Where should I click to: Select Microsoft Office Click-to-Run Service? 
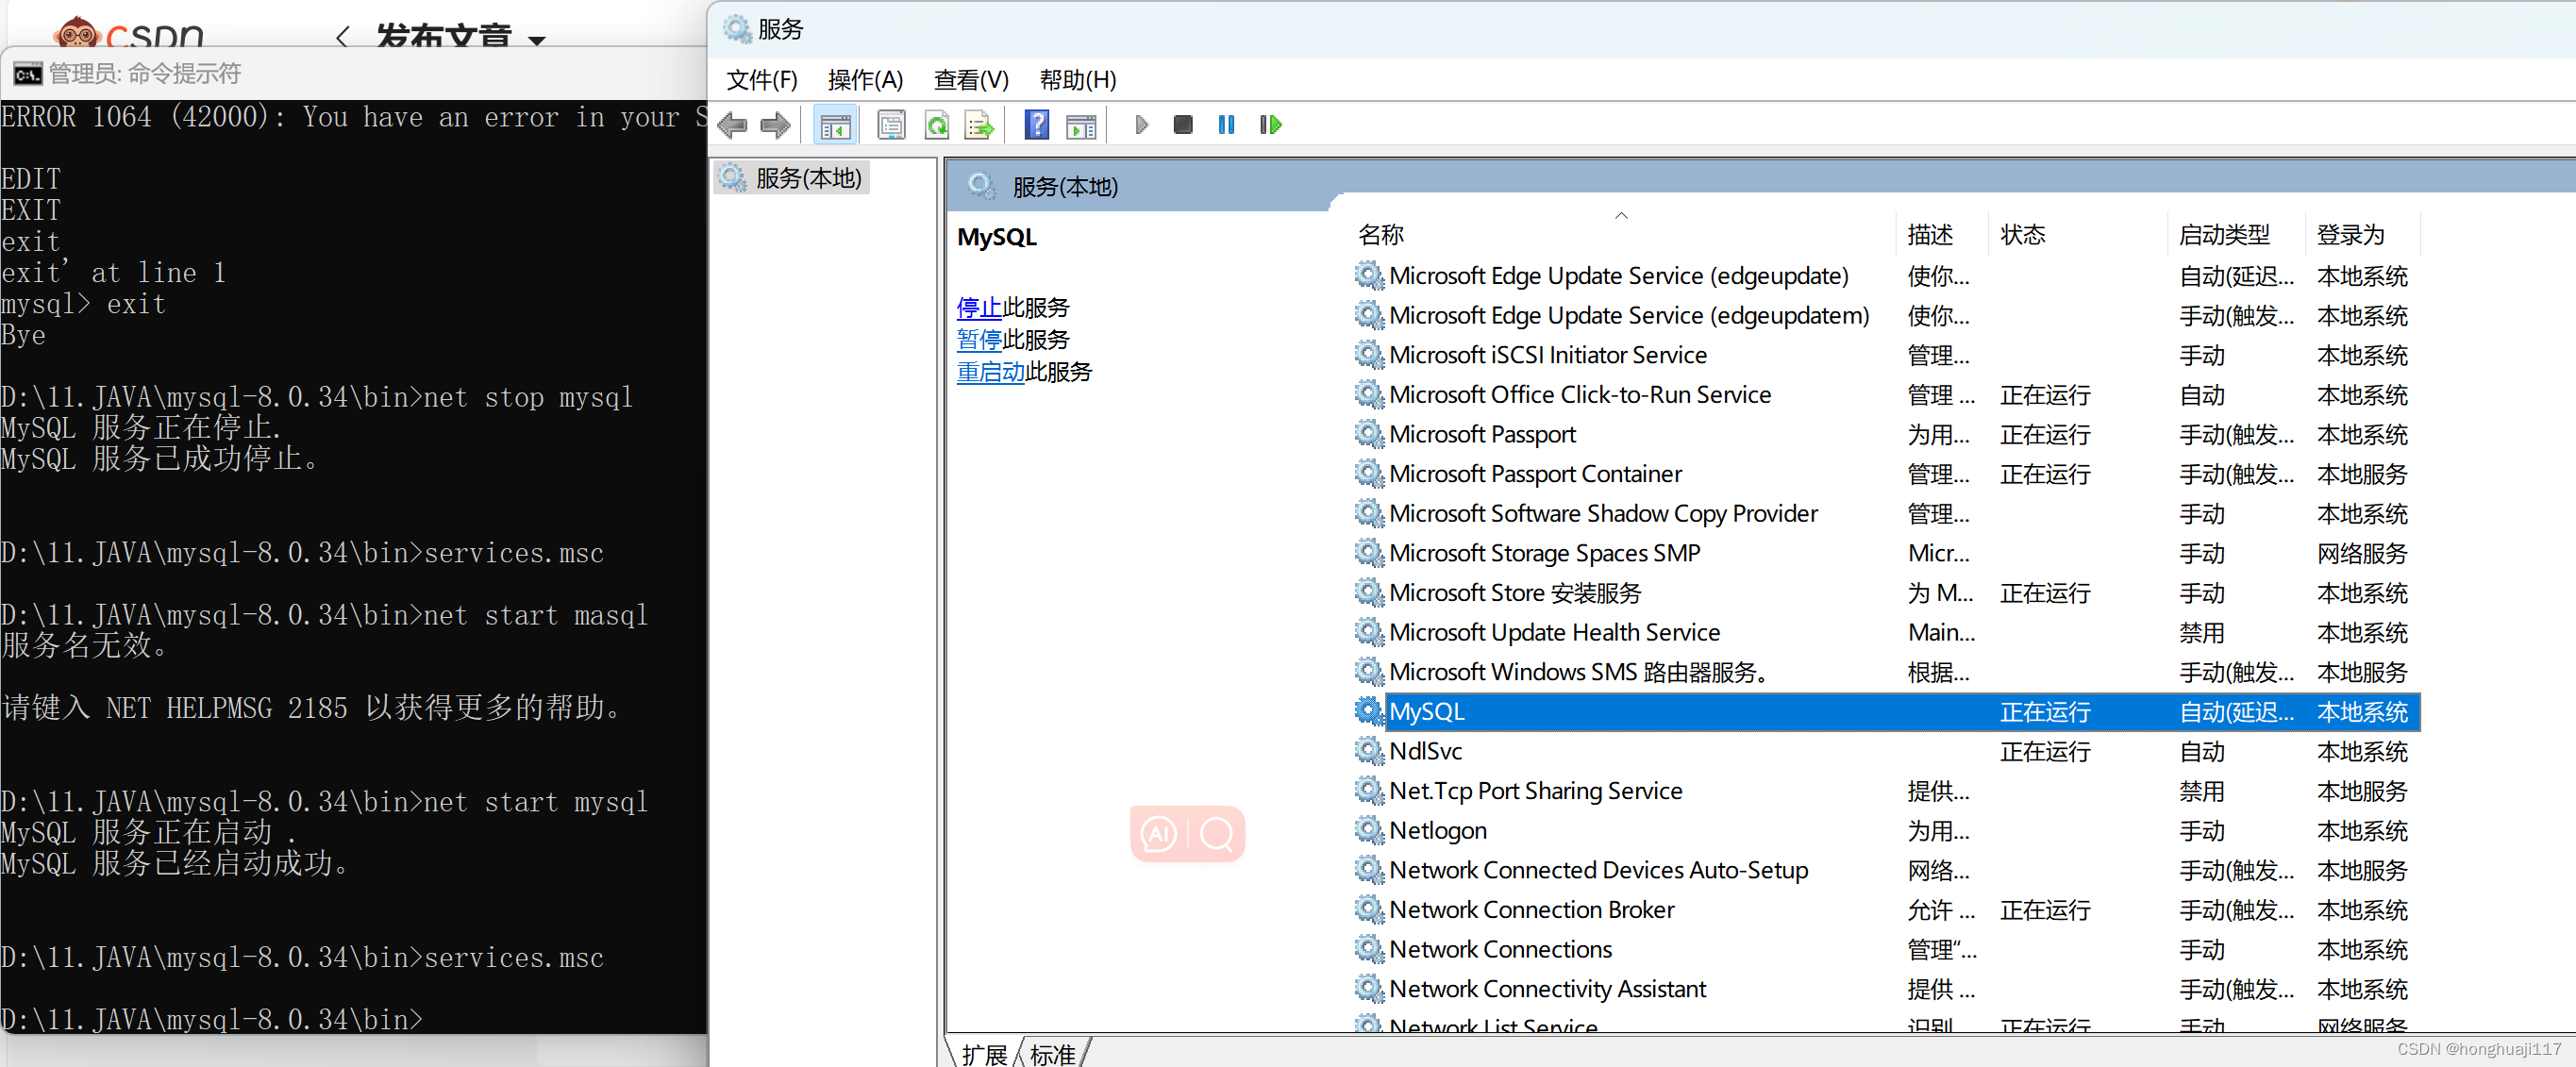click(1886, 395)
